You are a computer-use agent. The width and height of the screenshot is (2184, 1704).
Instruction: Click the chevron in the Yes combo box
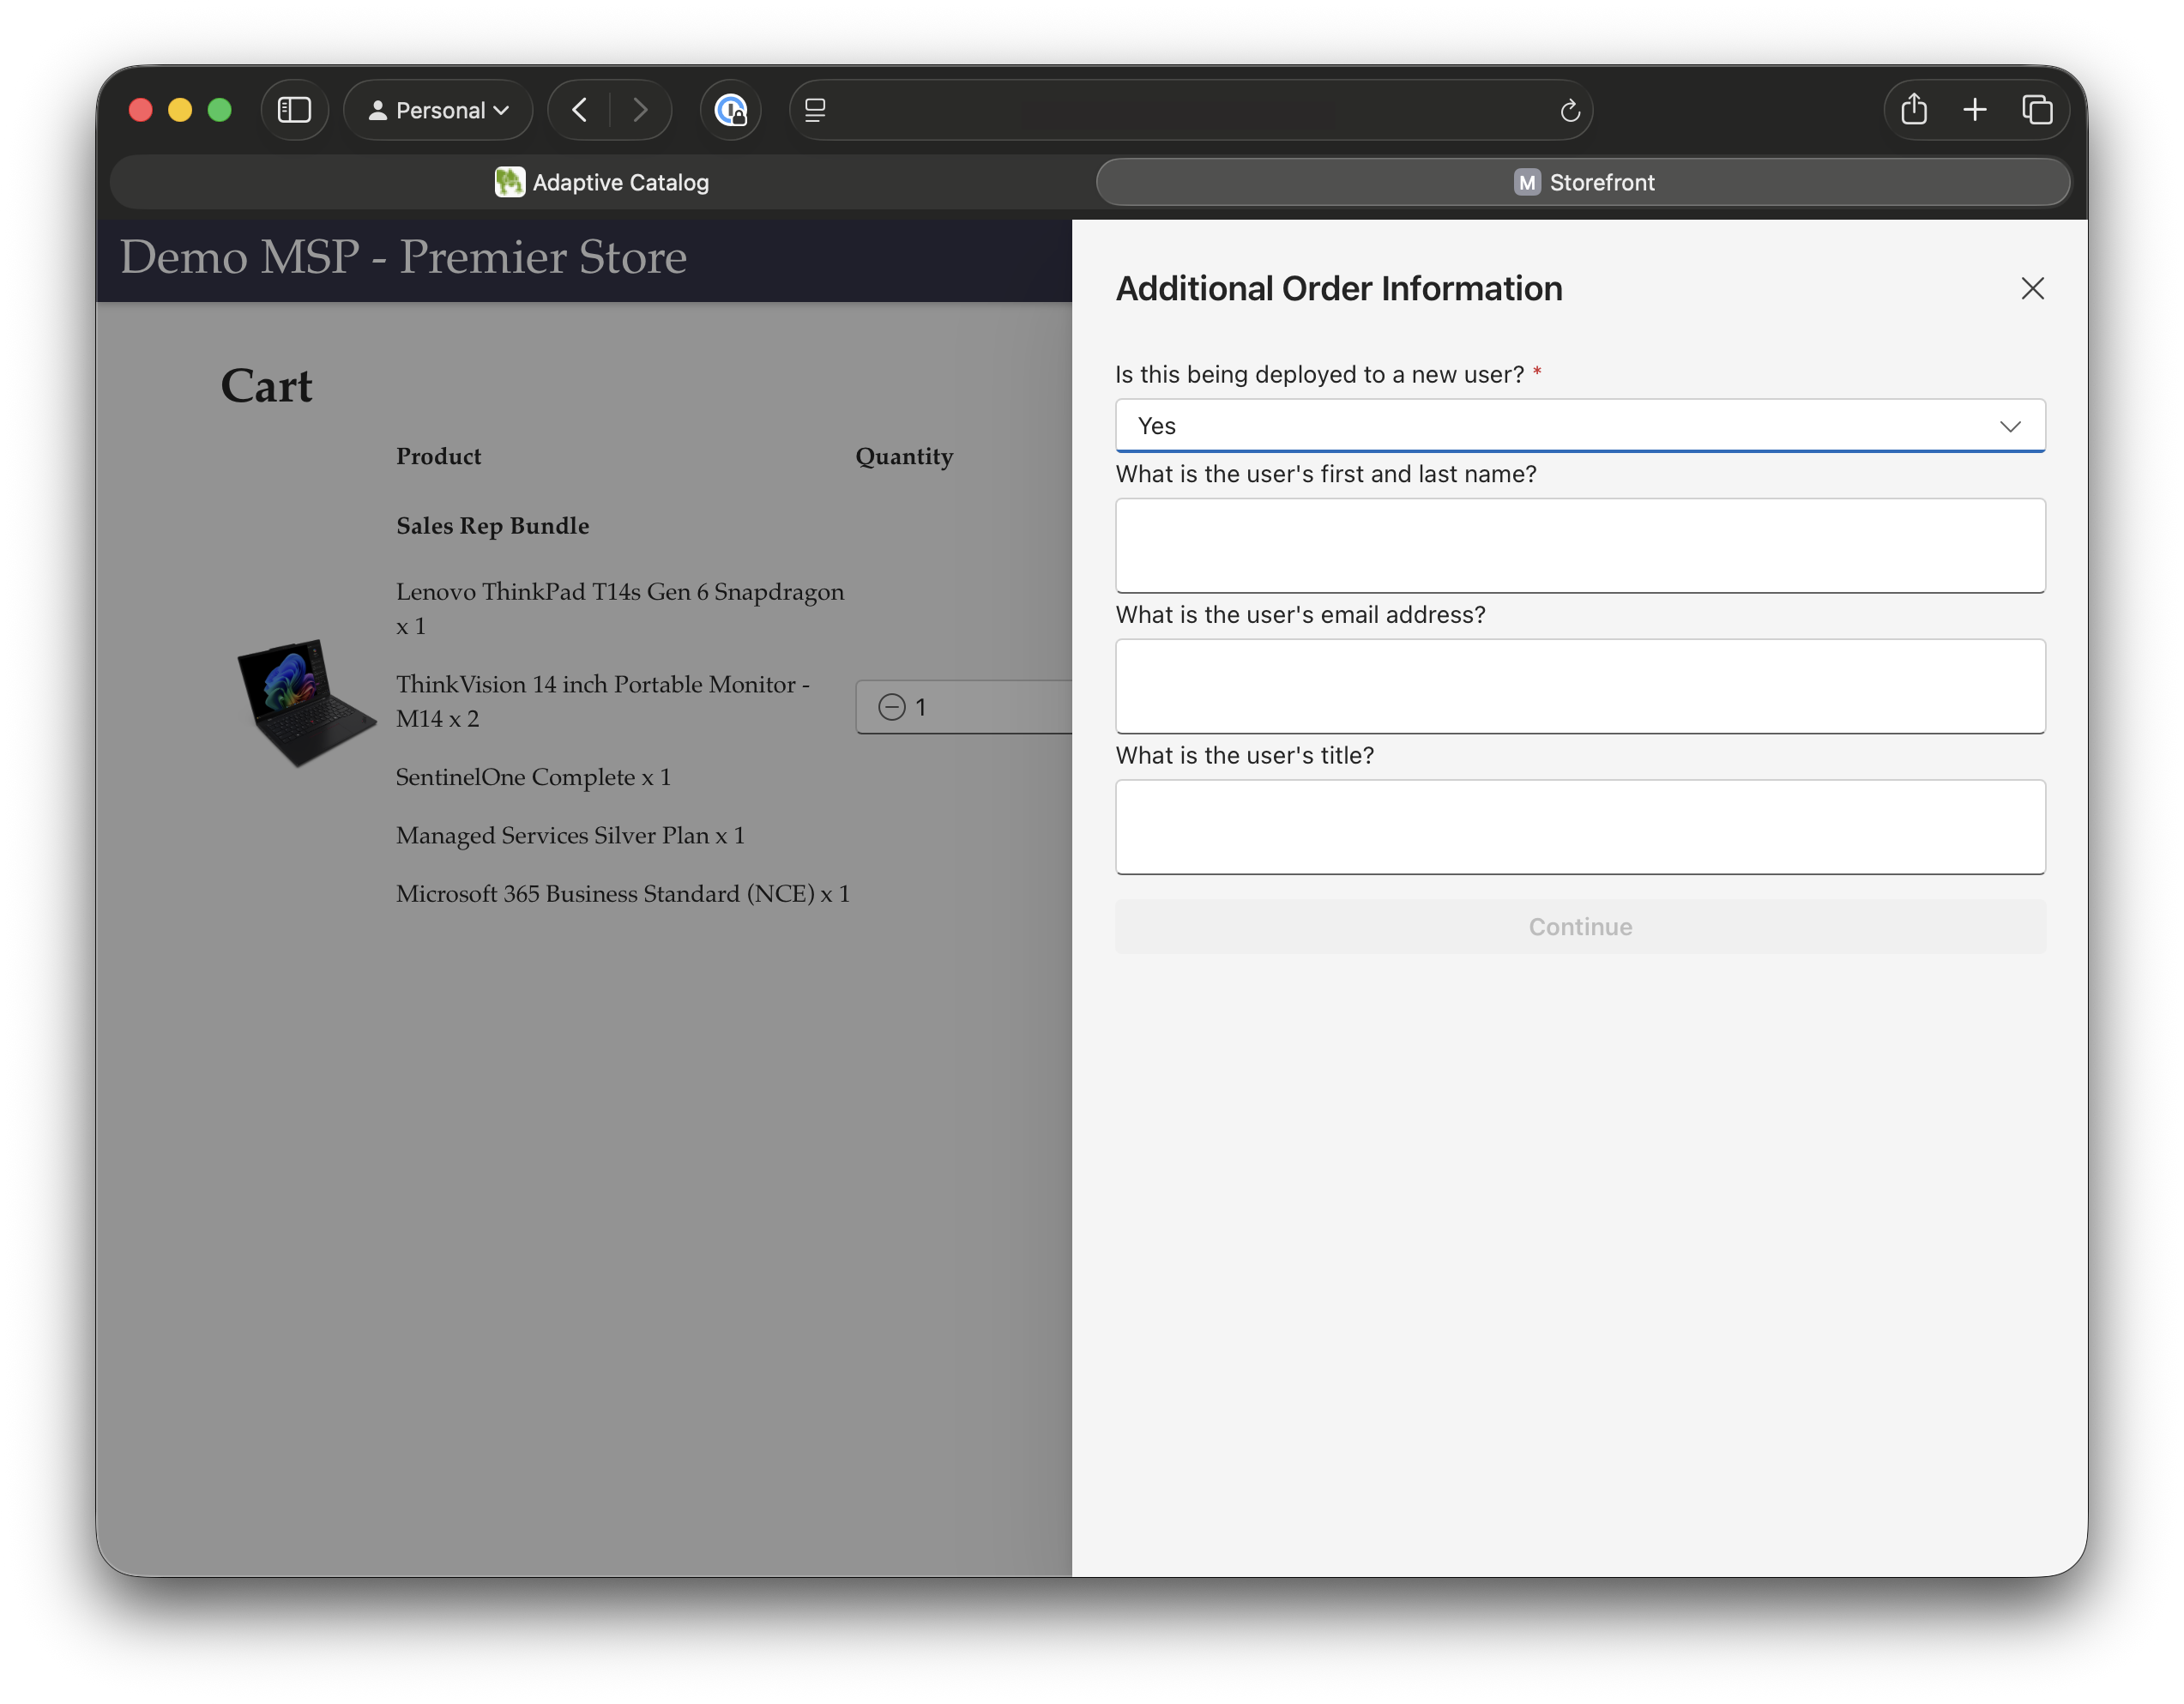click(2010, 426)
